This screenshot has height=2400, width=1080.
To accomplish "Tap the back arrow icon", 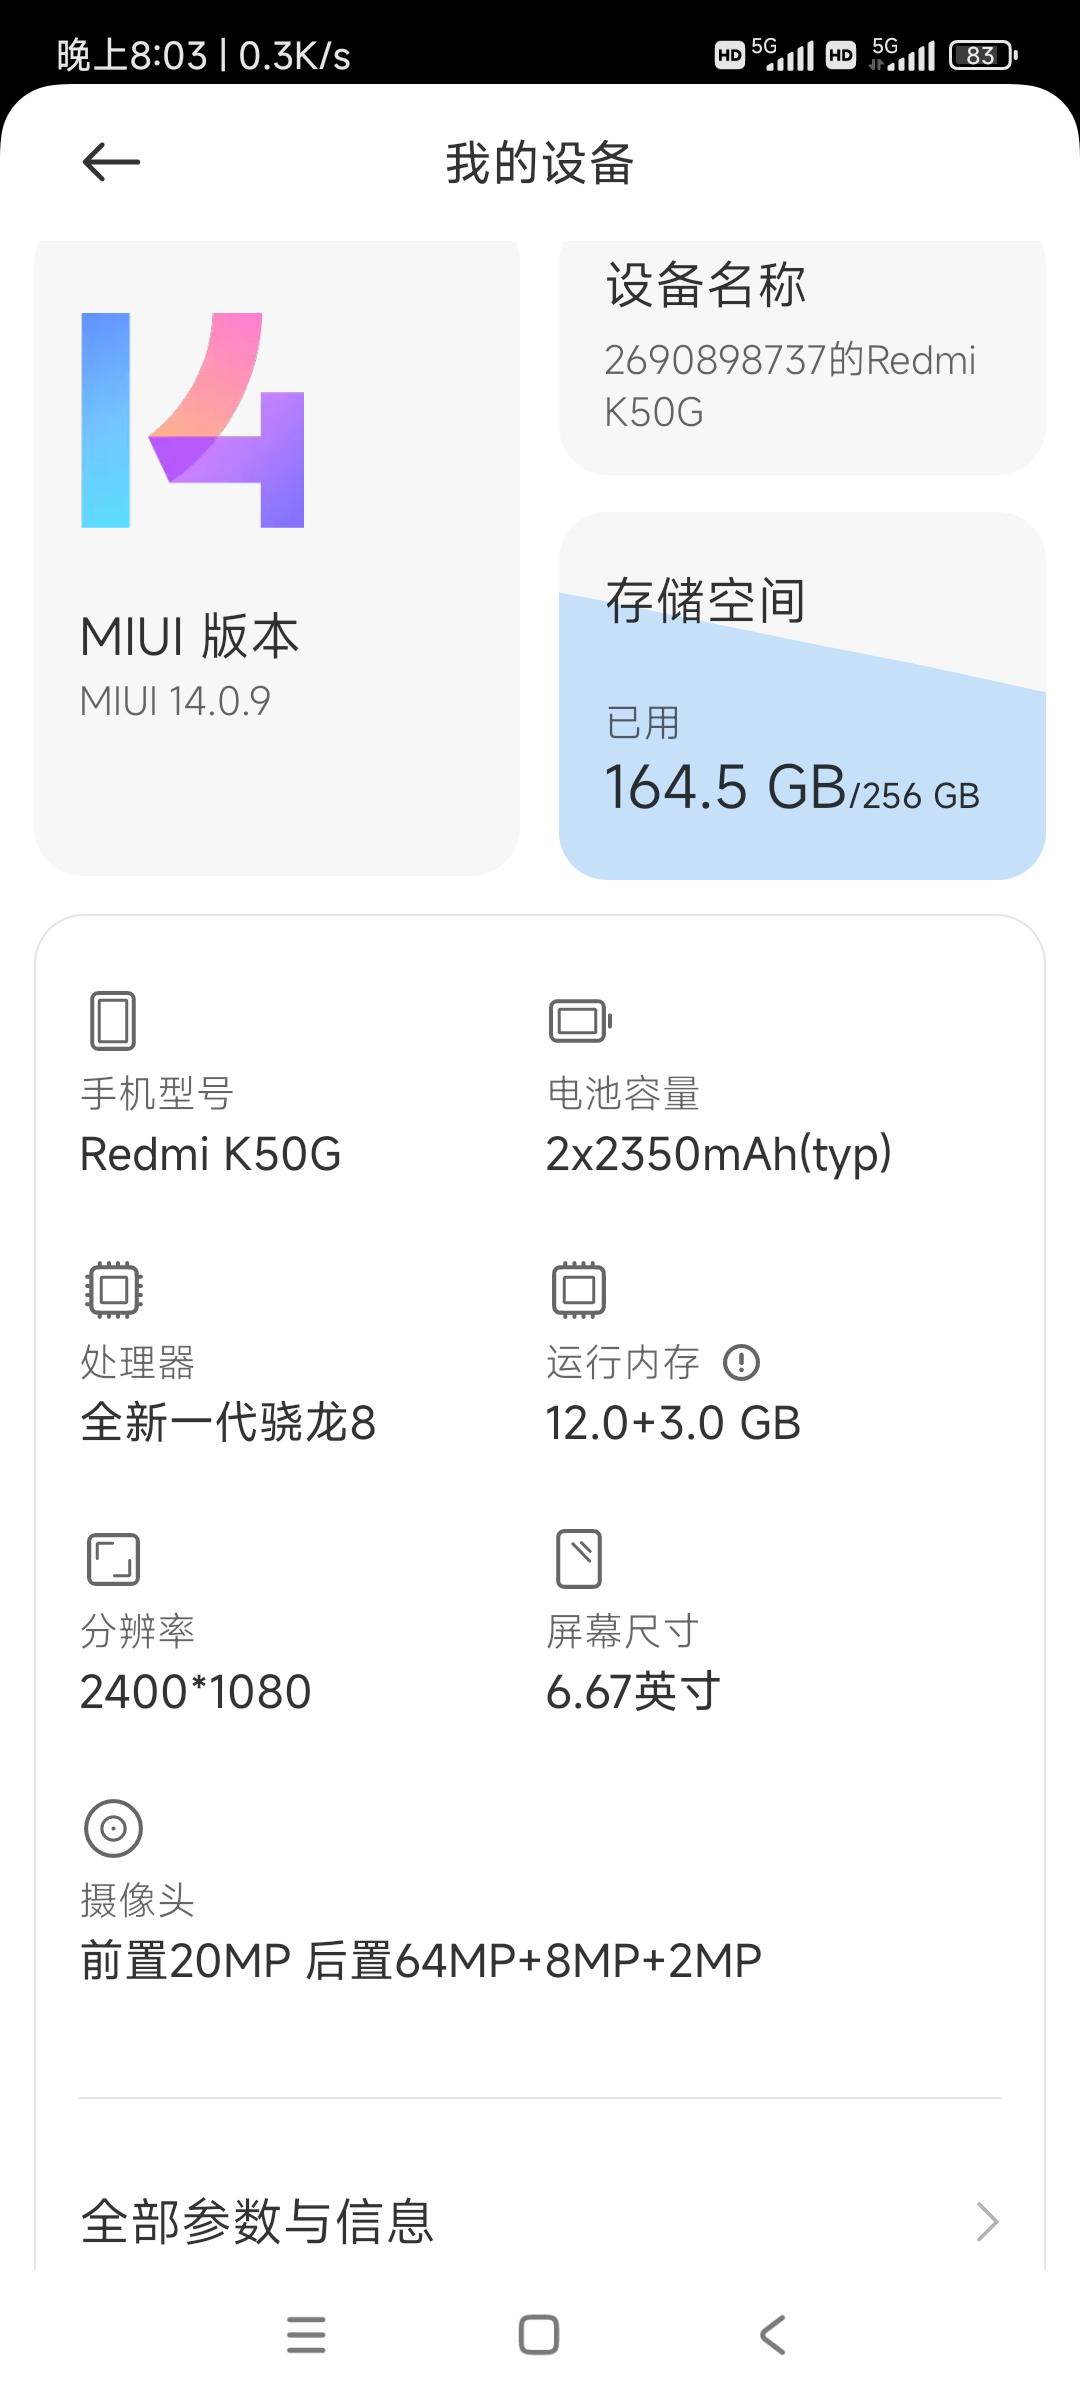I will tap(111, 162).
